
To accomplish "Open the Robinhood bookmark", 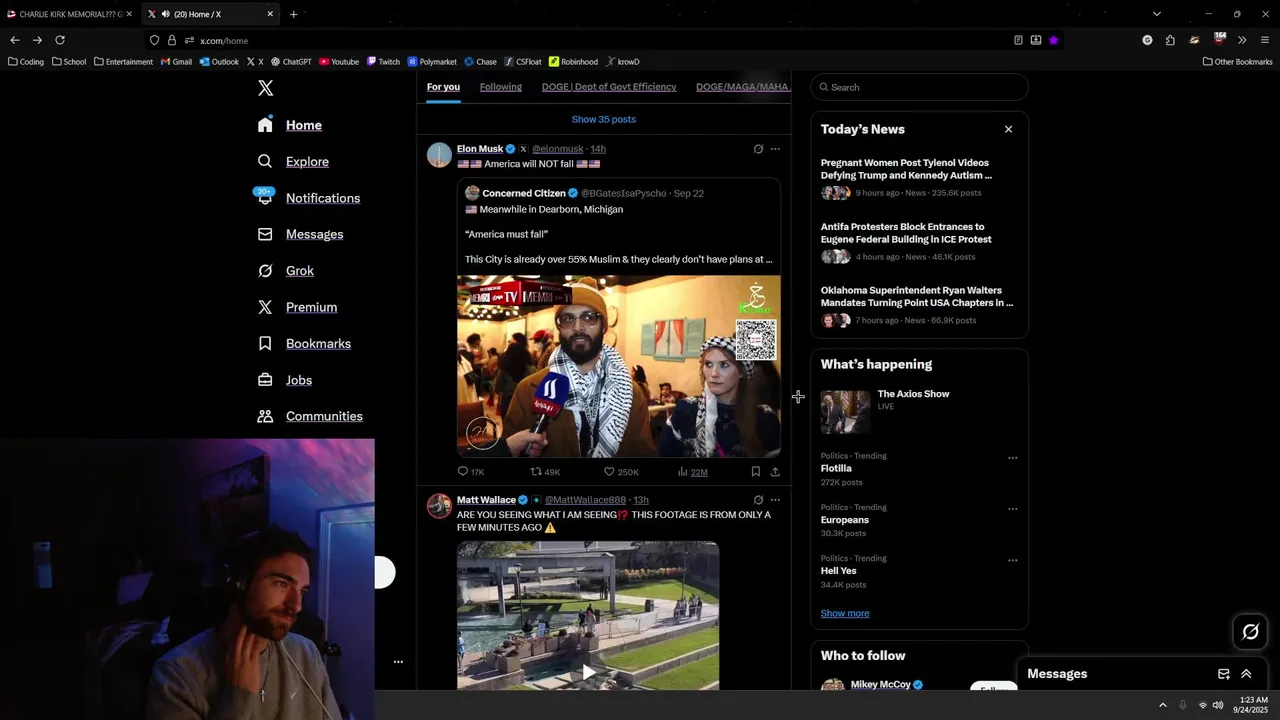I will pyautogui.click(x=573, y=62).
